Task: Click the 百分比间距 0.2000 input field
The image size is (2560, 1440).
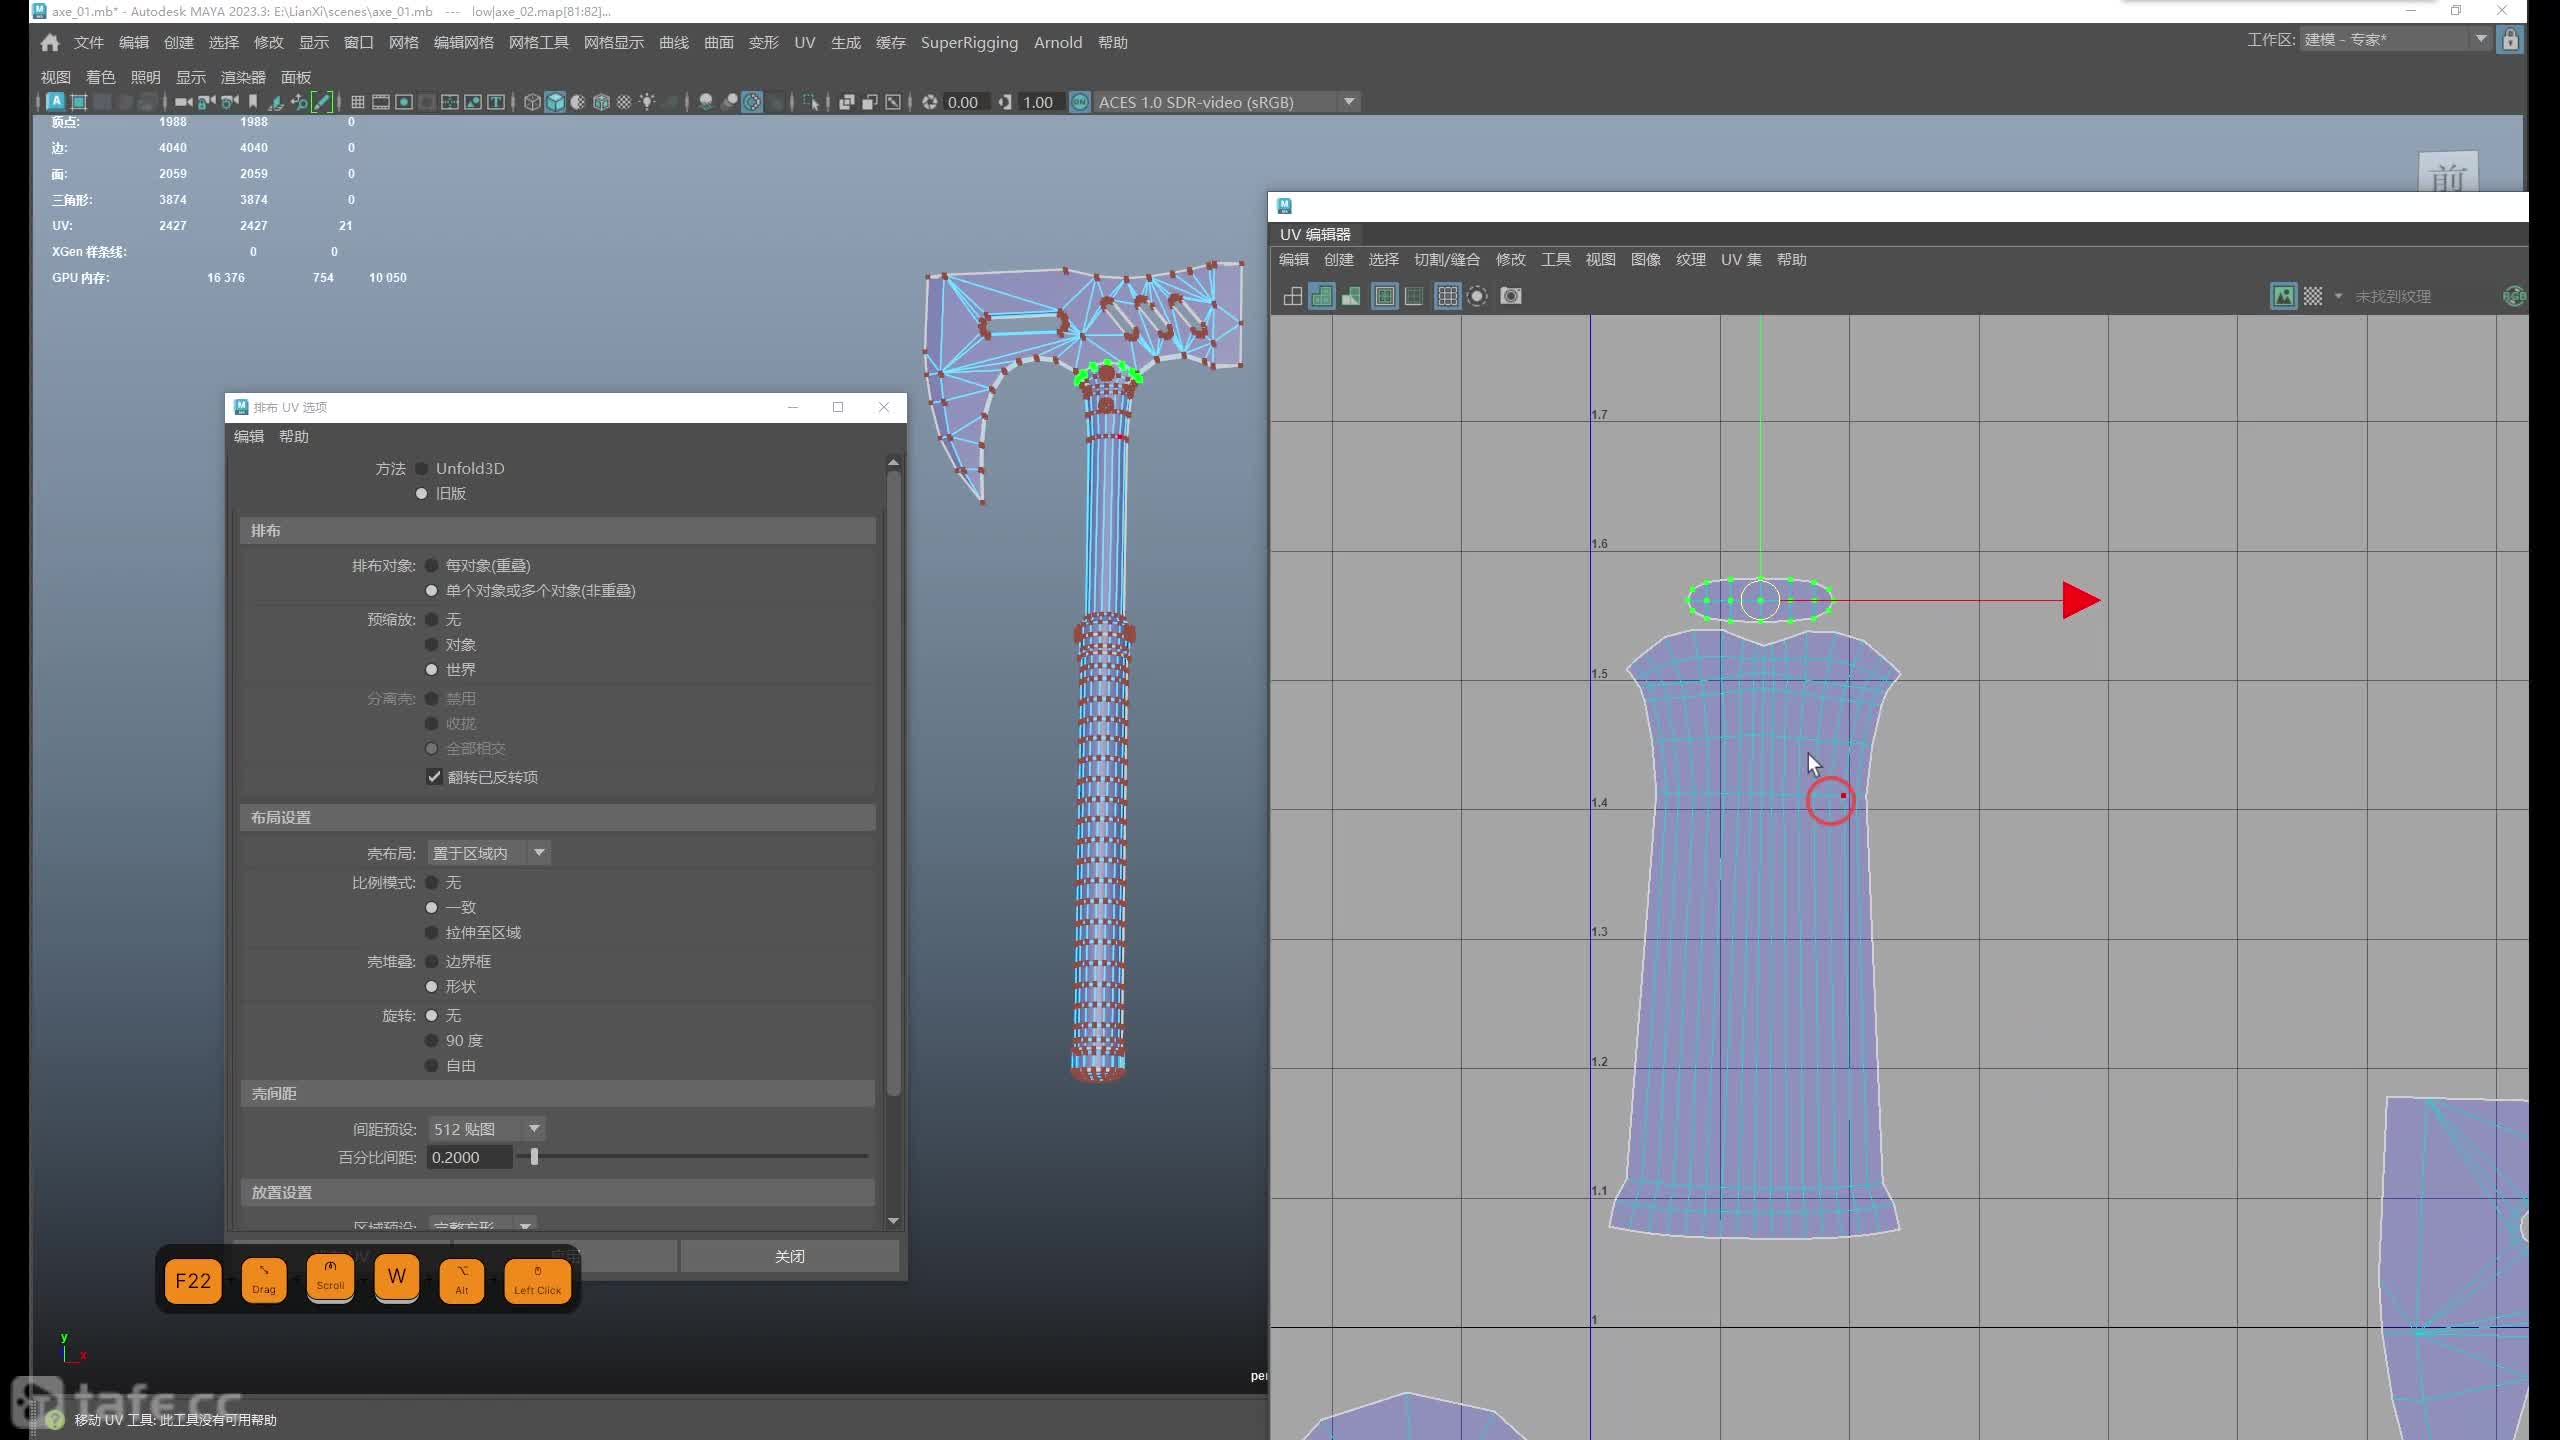Action: (x=470, y=1157)
